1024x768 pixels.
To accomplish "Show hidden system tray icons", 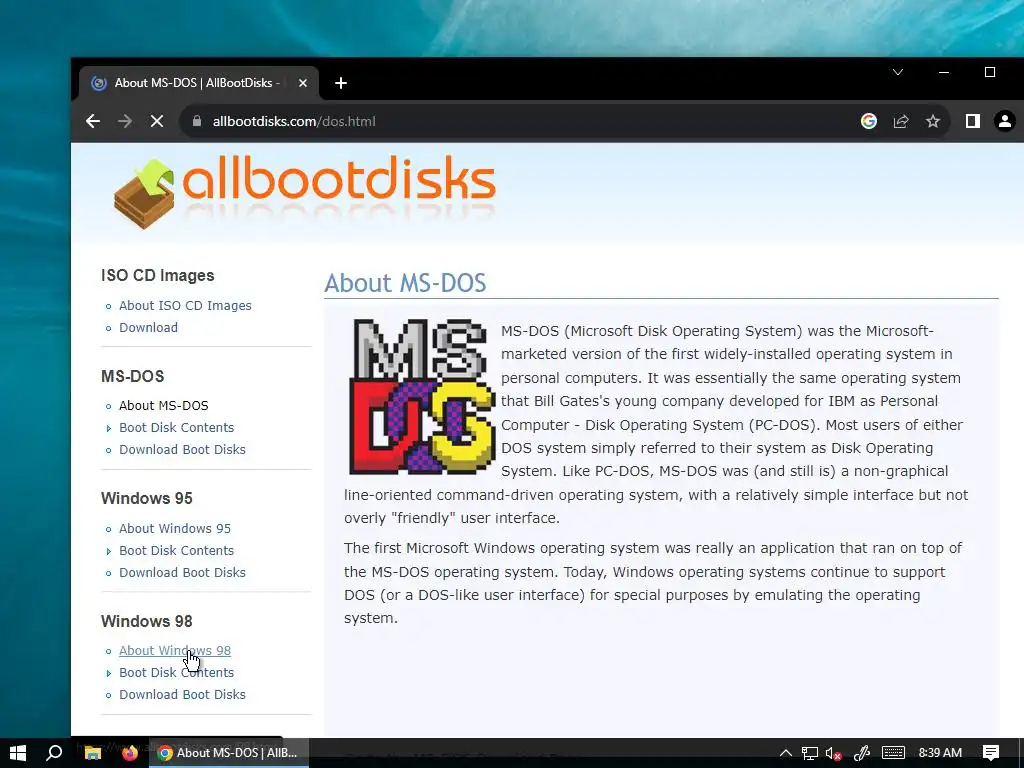I will point(786,753).
